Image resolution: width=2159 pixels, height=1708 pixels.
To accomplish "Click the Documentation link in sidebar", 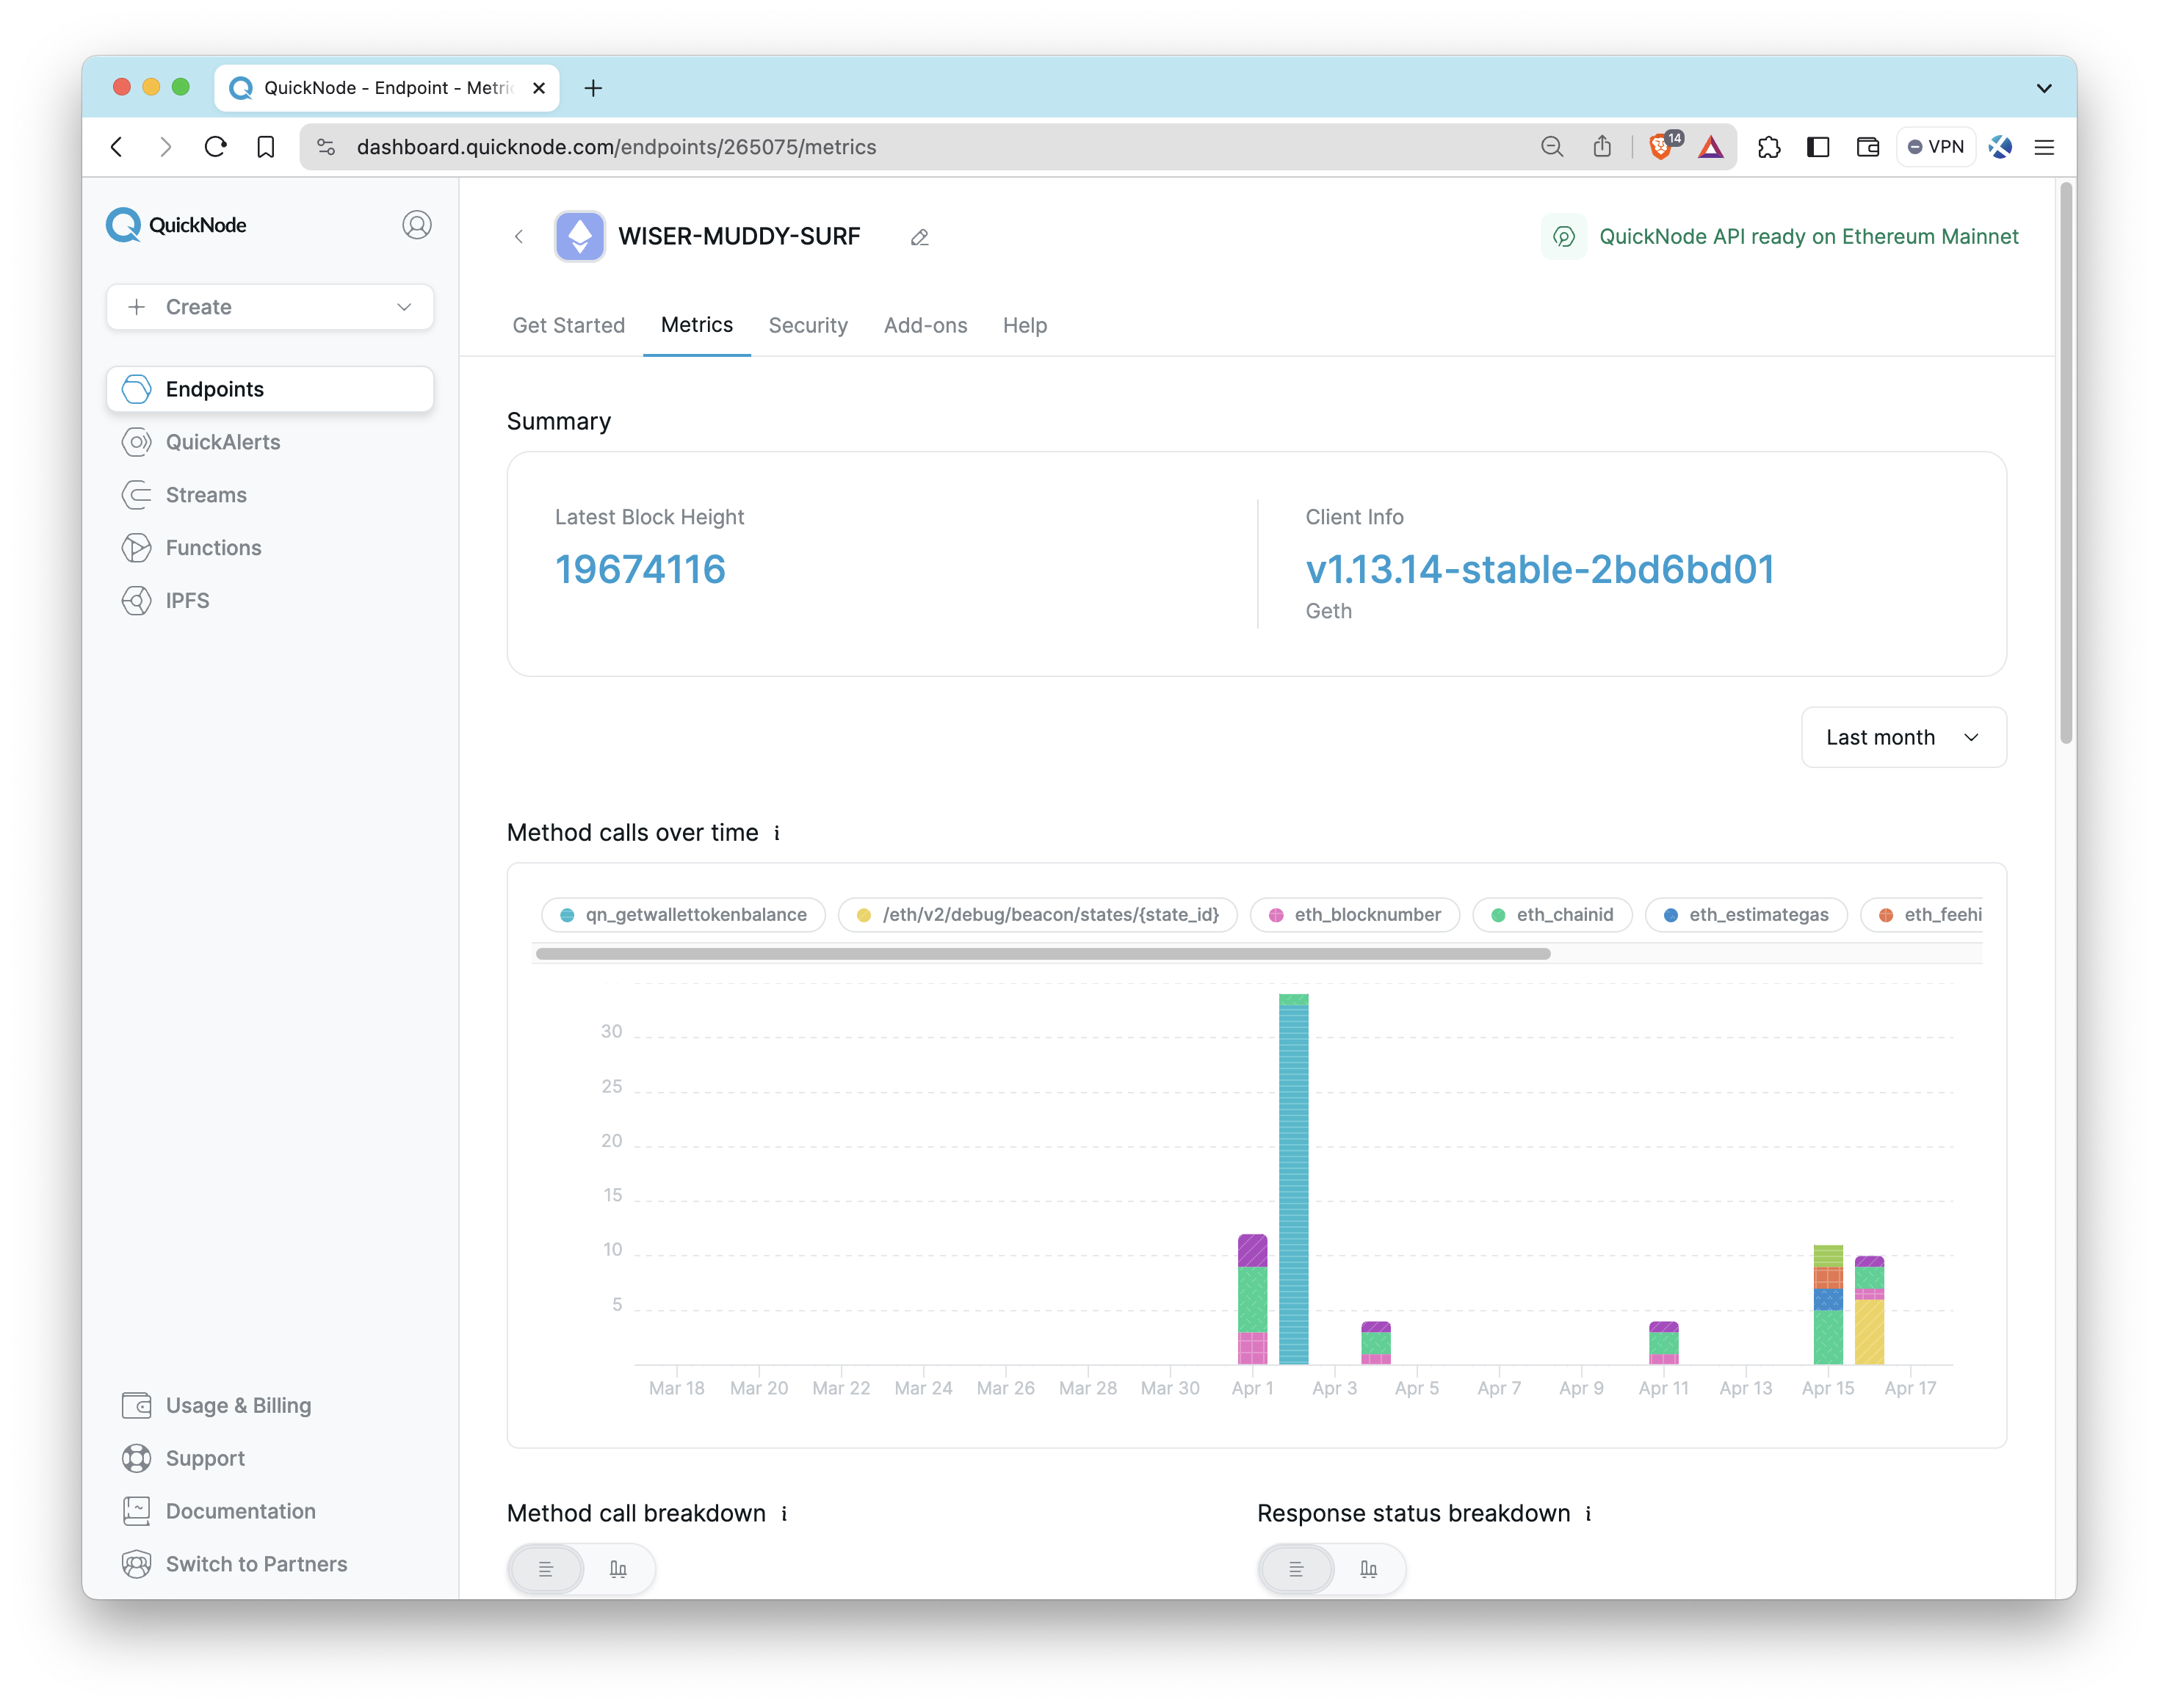I will [240, 1508].
